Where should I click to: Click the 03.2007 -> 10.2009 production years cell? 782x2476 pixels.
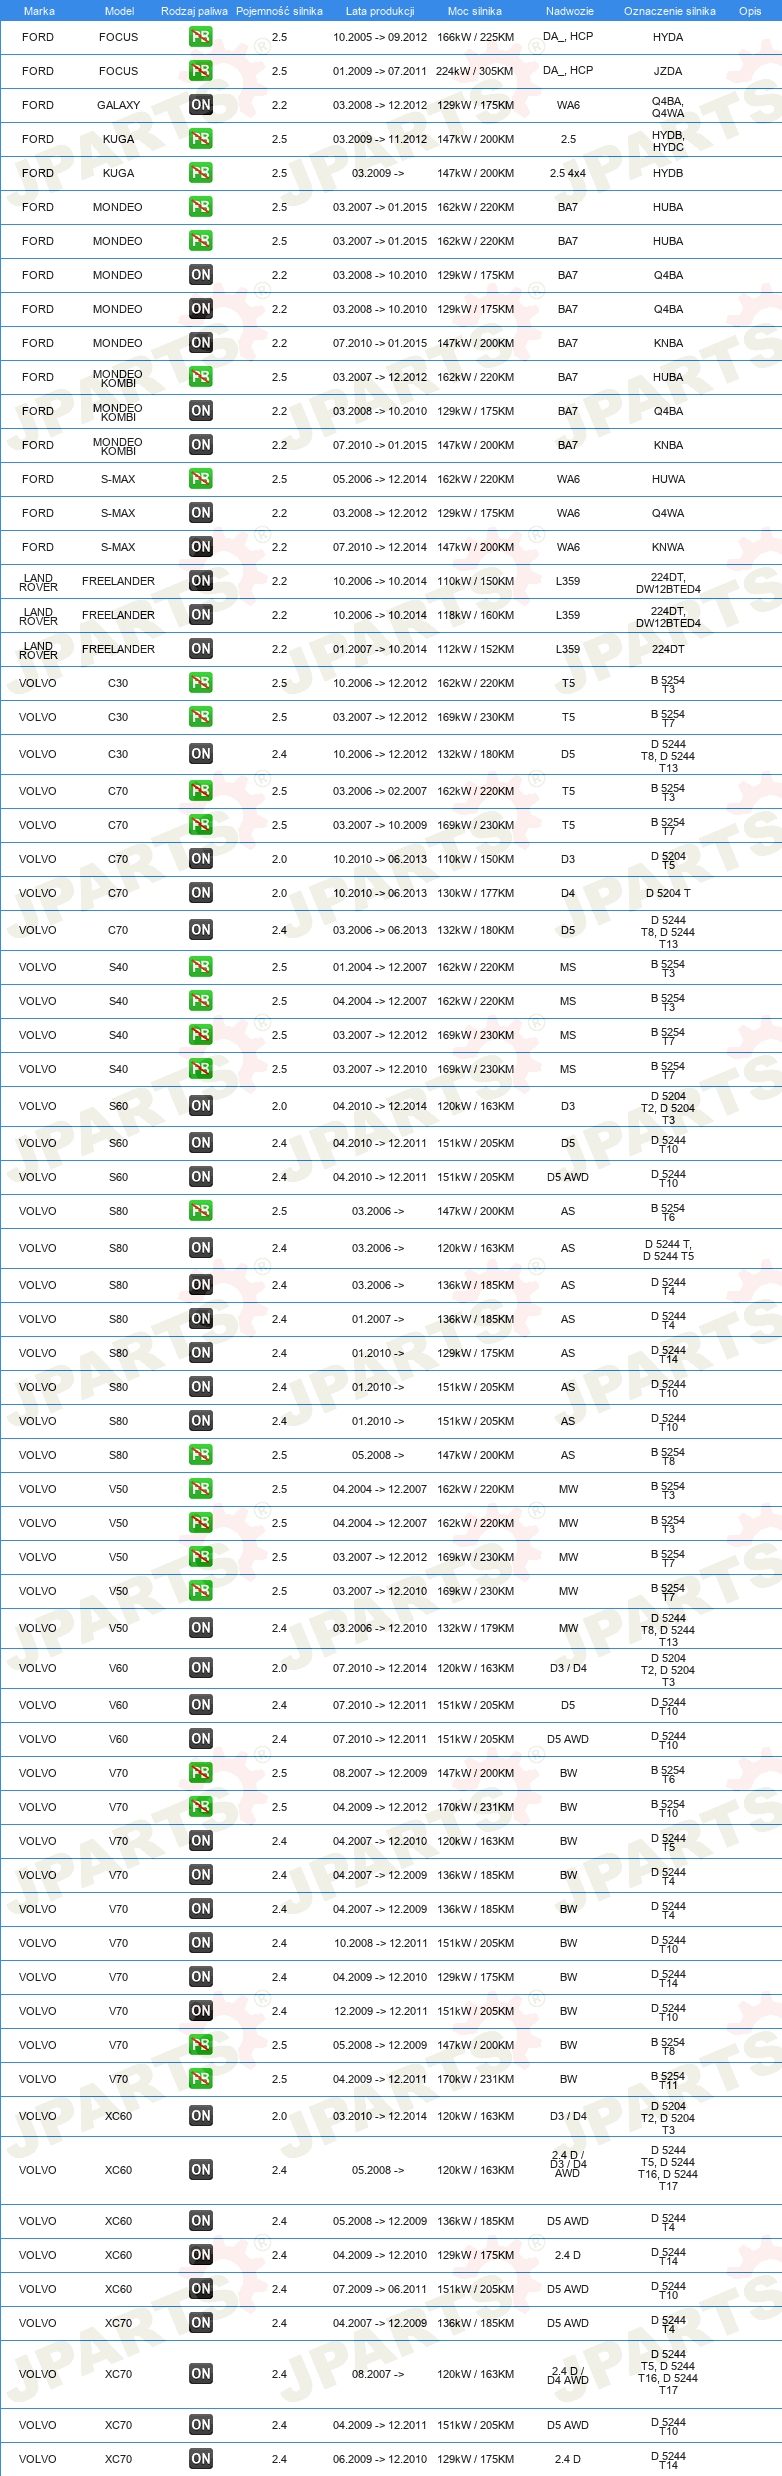point(380,825)
